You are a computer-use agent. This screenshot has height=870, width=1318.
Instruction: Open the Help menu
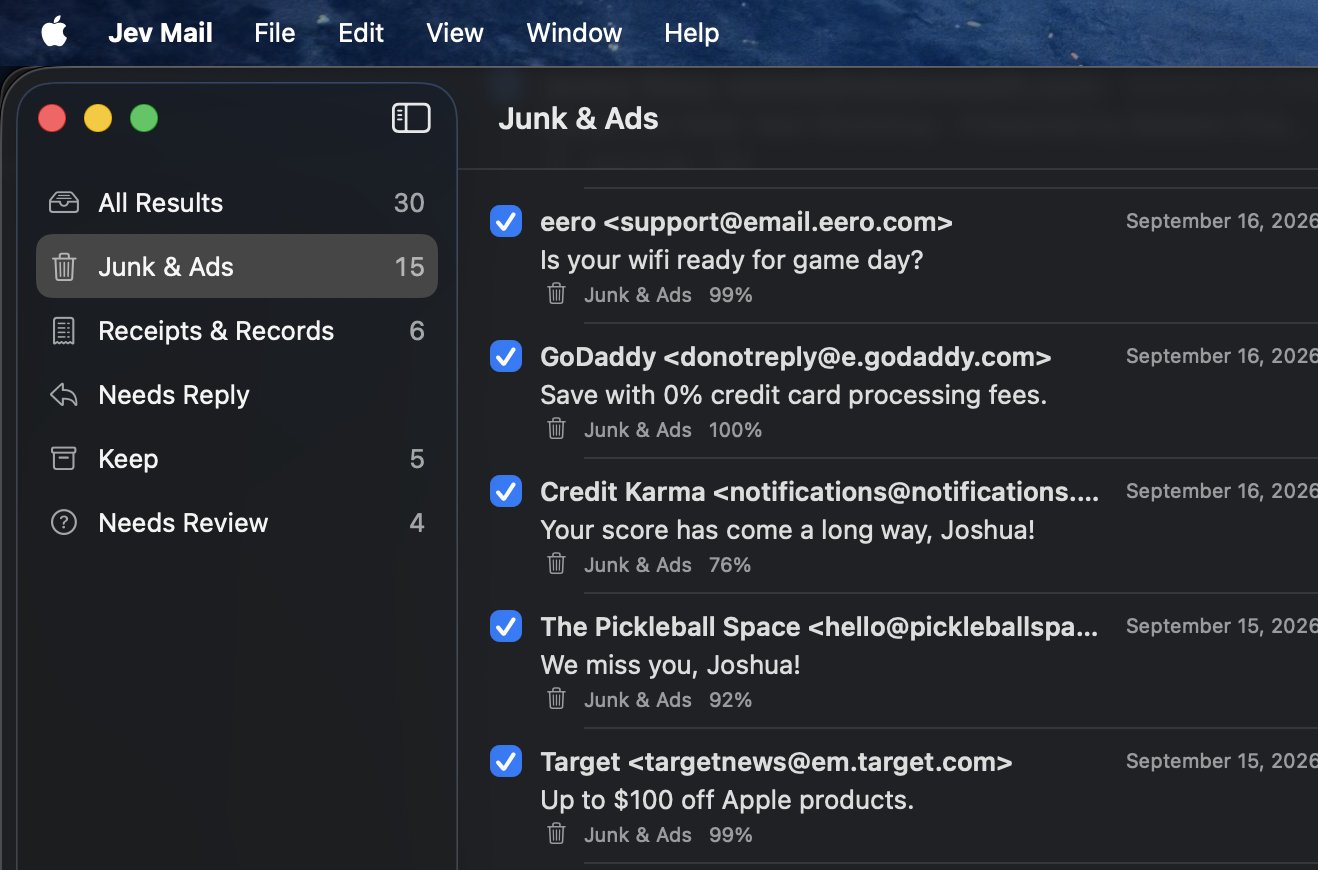691,33
